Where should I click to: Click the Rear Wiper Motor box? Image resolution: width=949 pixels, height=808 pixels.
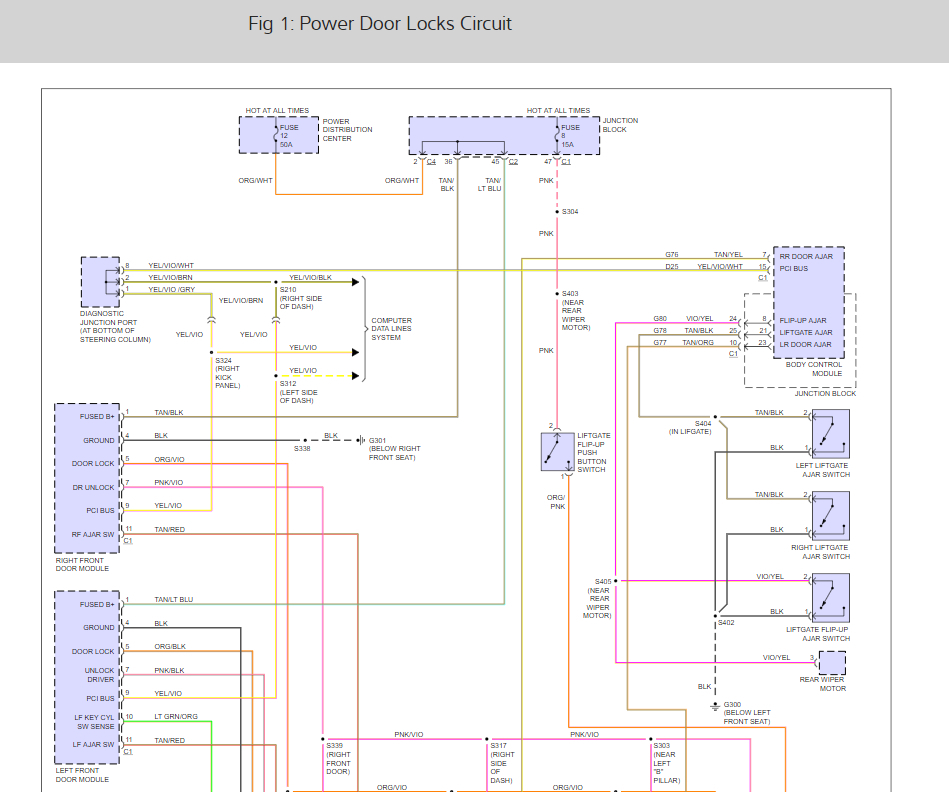click(832, 663)
